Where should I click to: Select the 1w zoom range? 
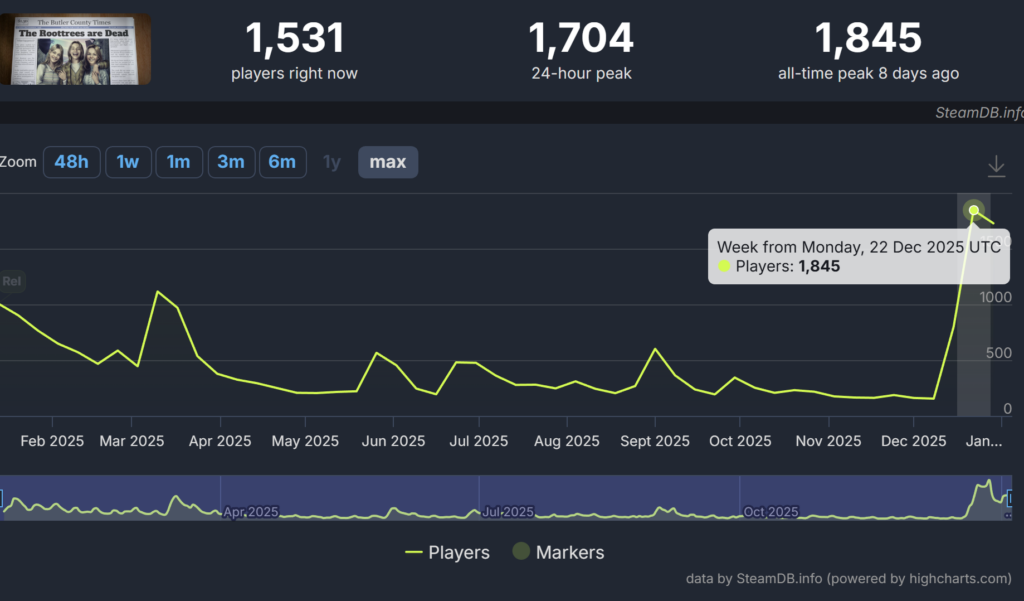point(127,162)
